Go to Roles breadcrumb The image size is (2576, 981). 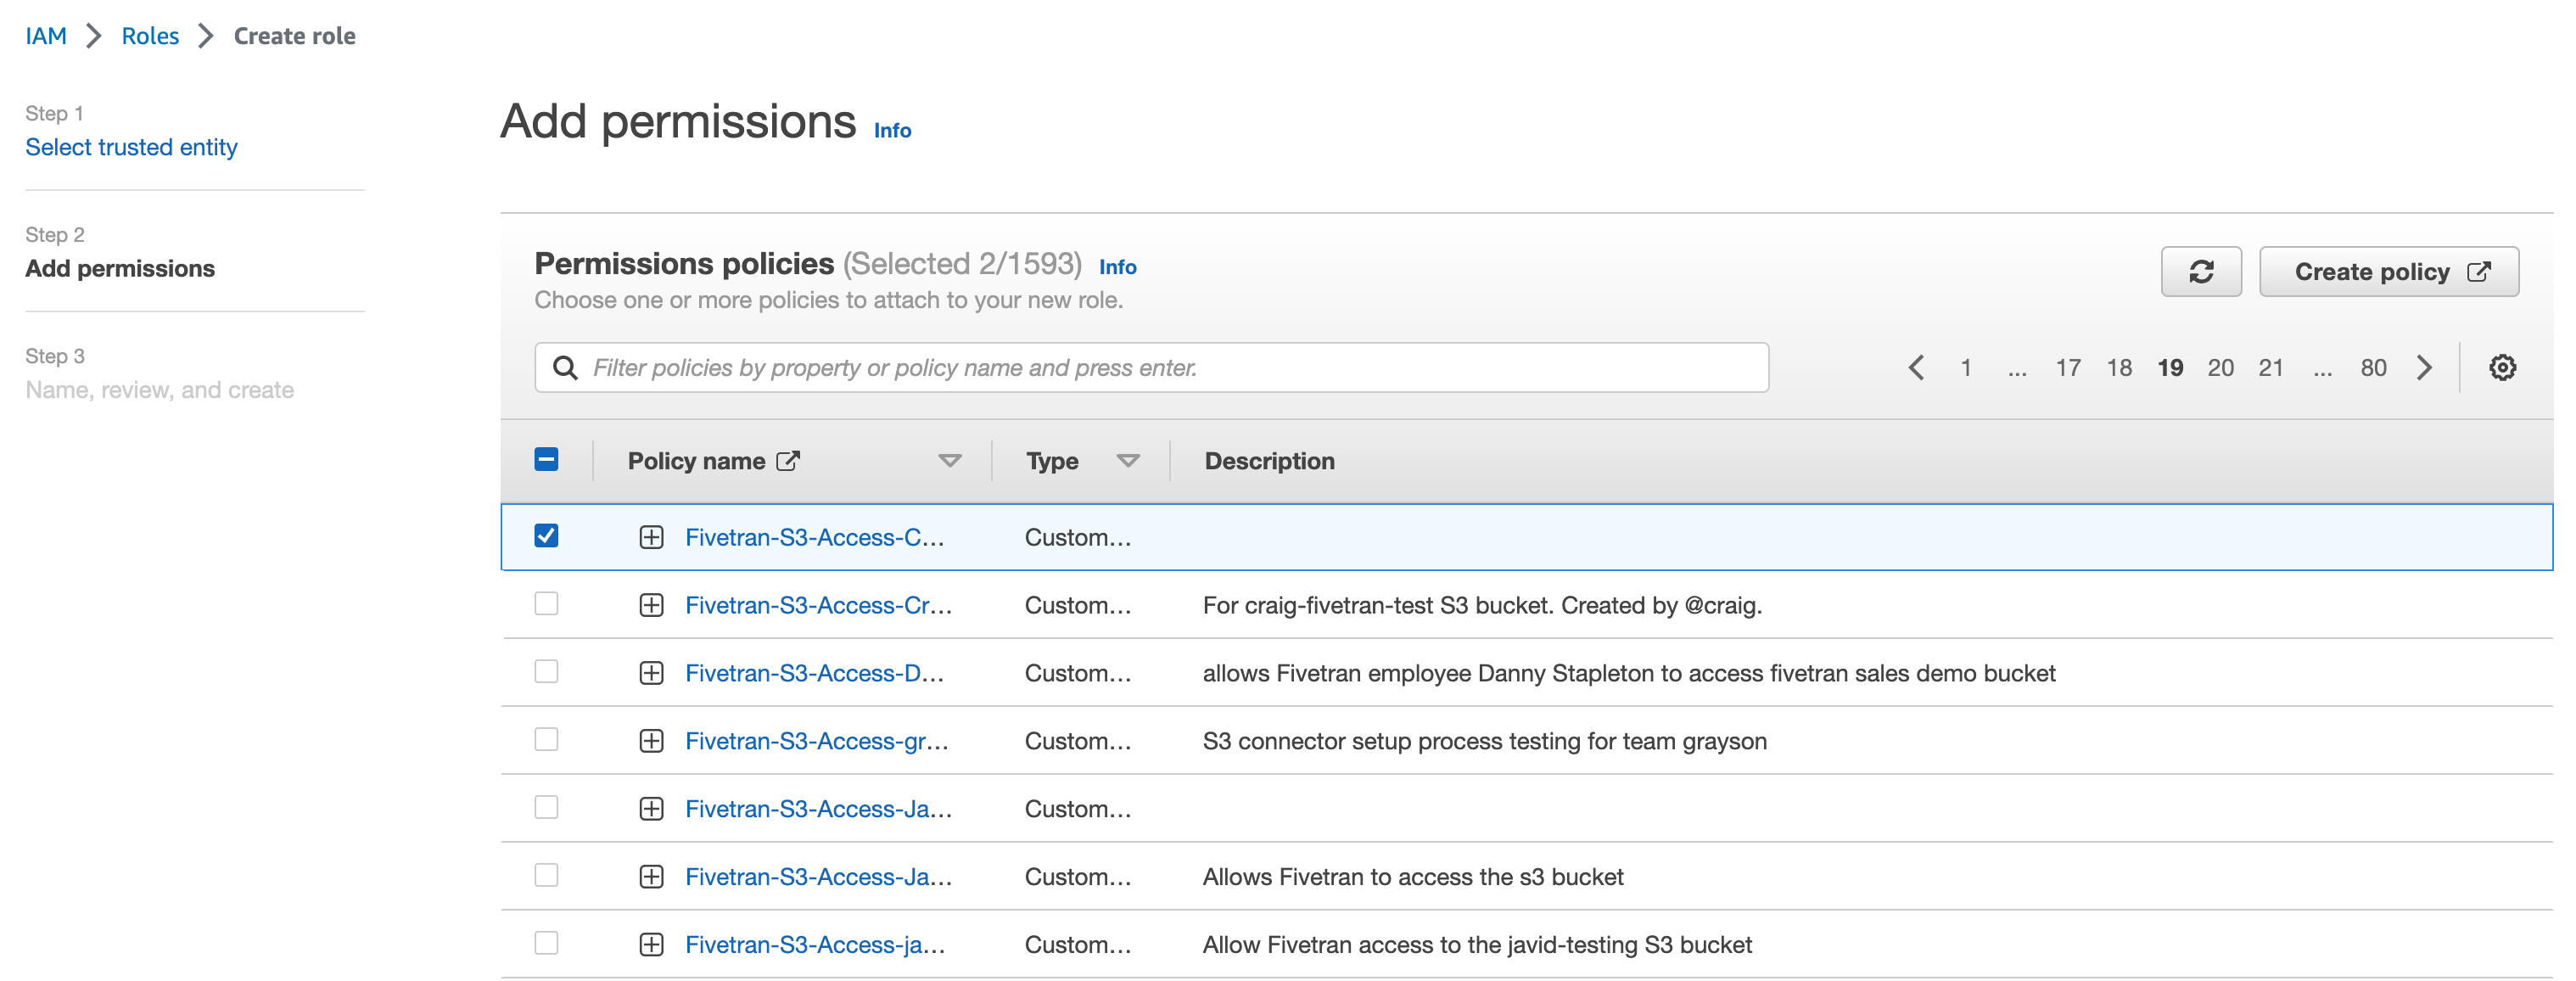click(x=150, y=36)
